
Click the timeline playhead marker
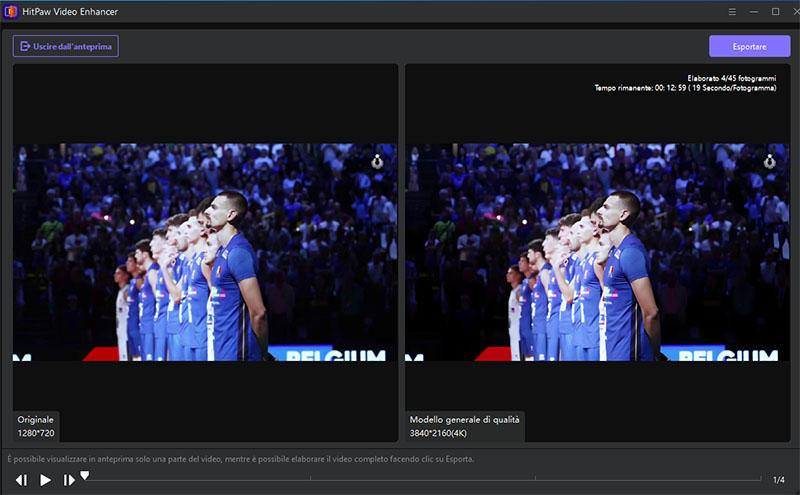[85, 476]
